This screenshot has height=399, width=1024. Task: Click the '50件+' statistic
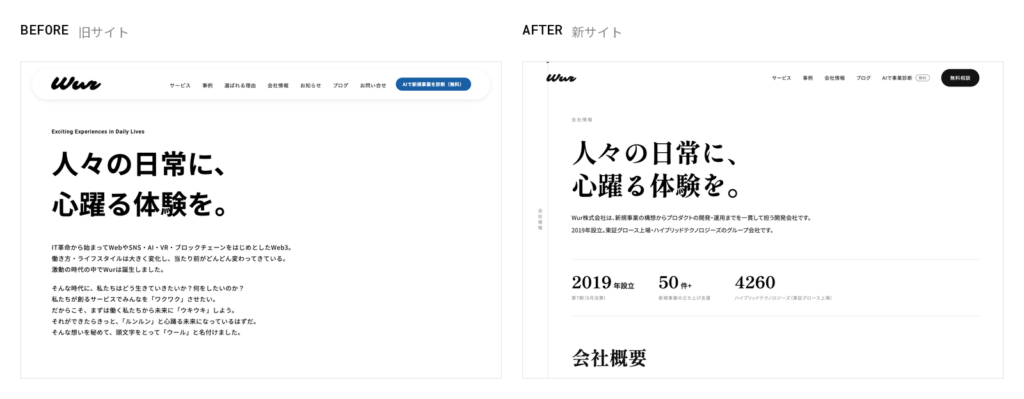coord(675,283)
